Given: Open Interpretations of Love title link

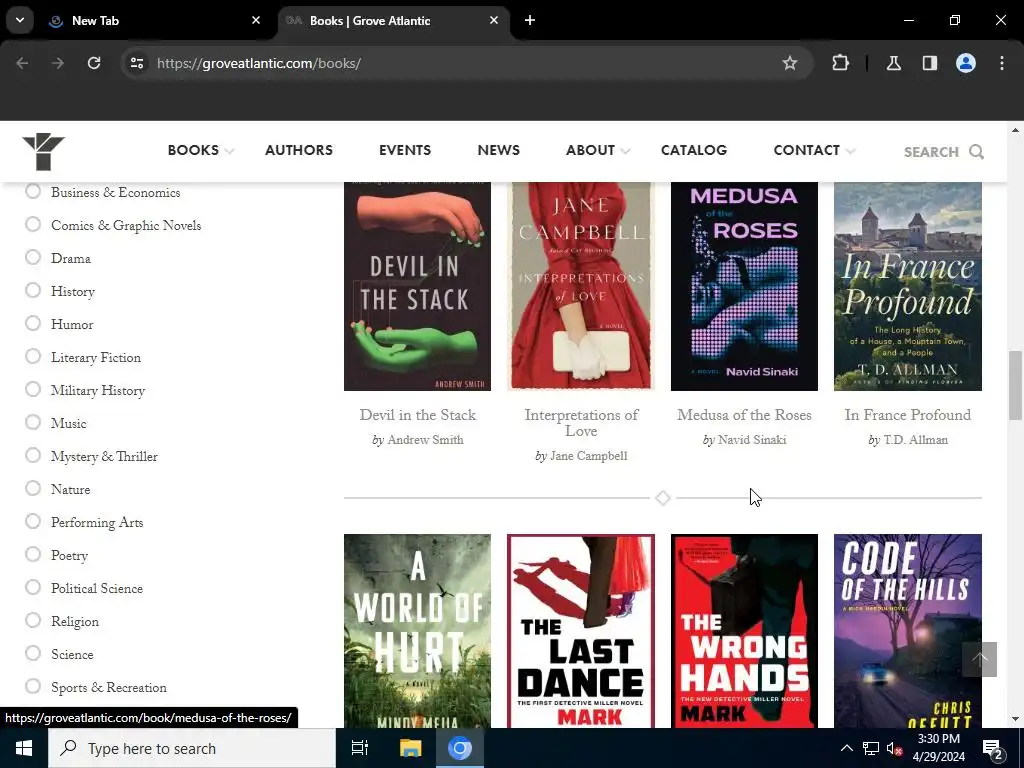Looking at the screenshot, I should tap(581, 423).
